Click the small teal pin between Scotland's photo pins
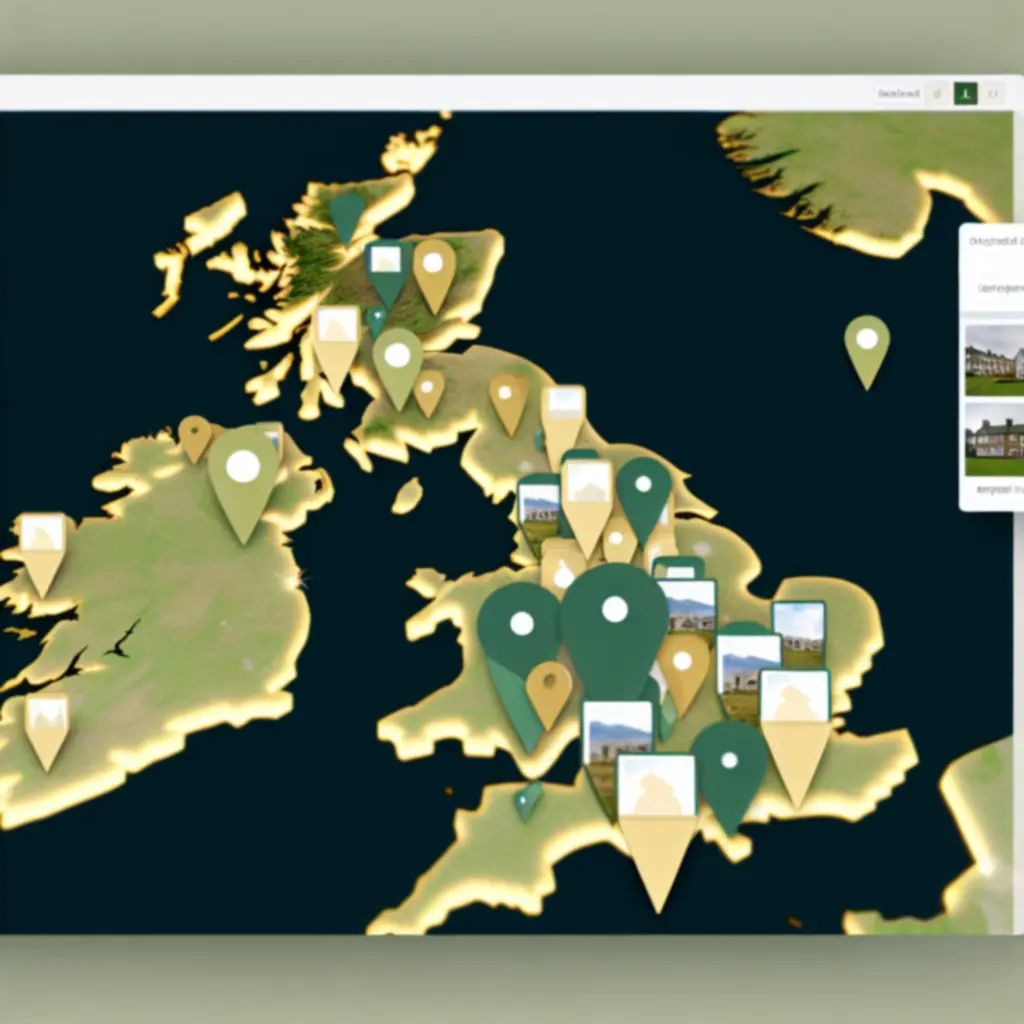This screenshot has width=1024, height=1024. [x=376, y=322]
